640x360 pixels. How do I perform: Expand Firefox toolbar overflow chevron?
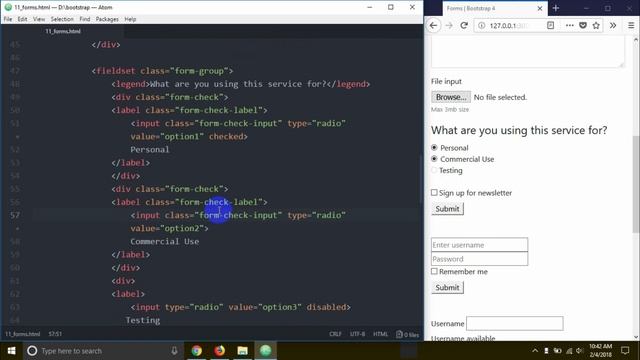(x=613, y=25)
